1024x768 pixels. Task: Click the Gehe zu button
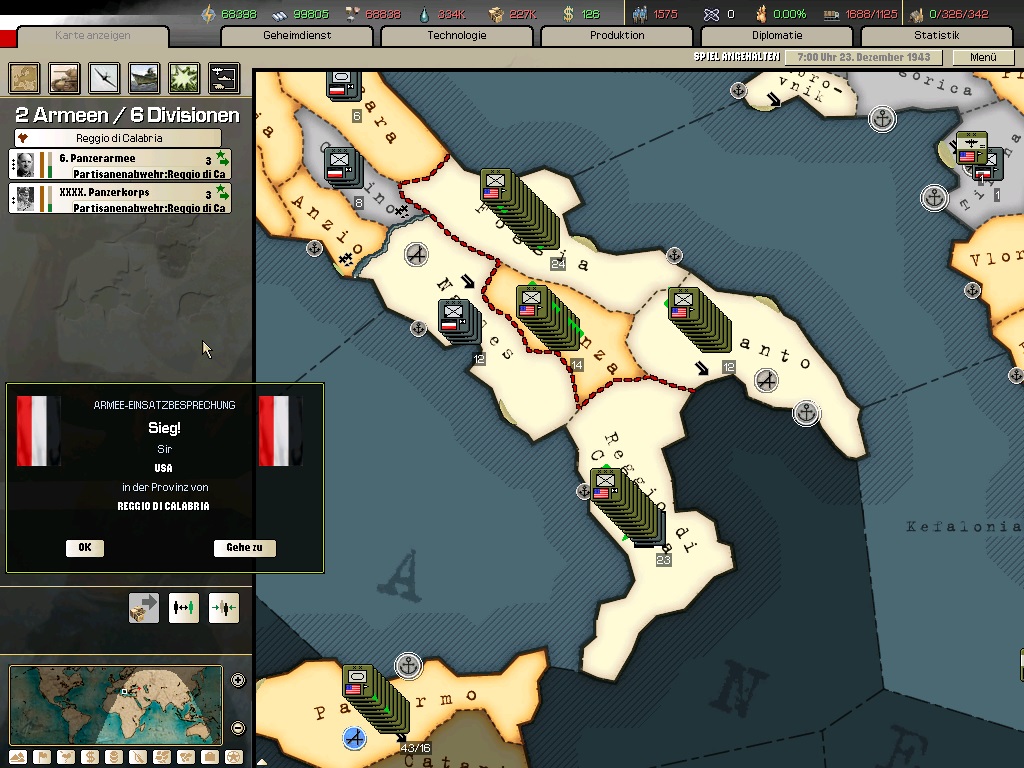(x=244, y=547)
